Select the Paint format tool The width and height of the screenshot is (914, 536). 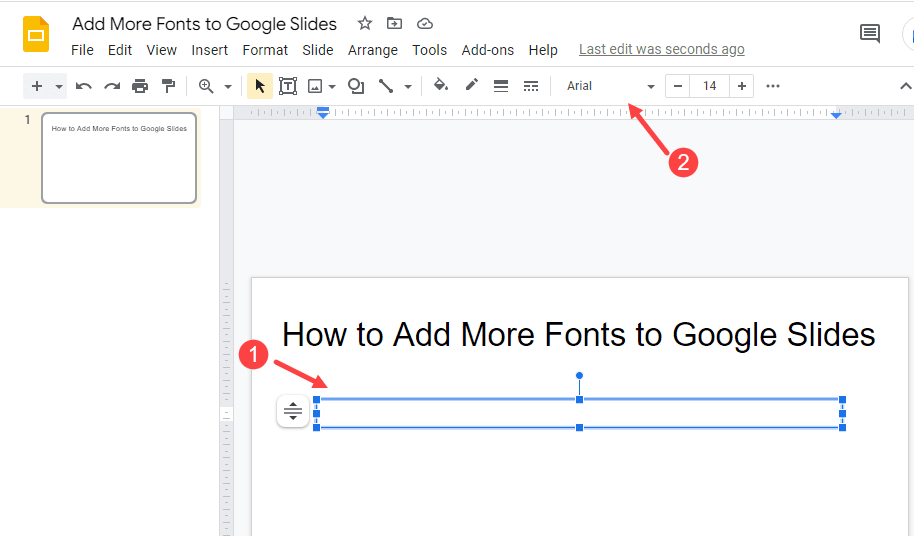168,86
